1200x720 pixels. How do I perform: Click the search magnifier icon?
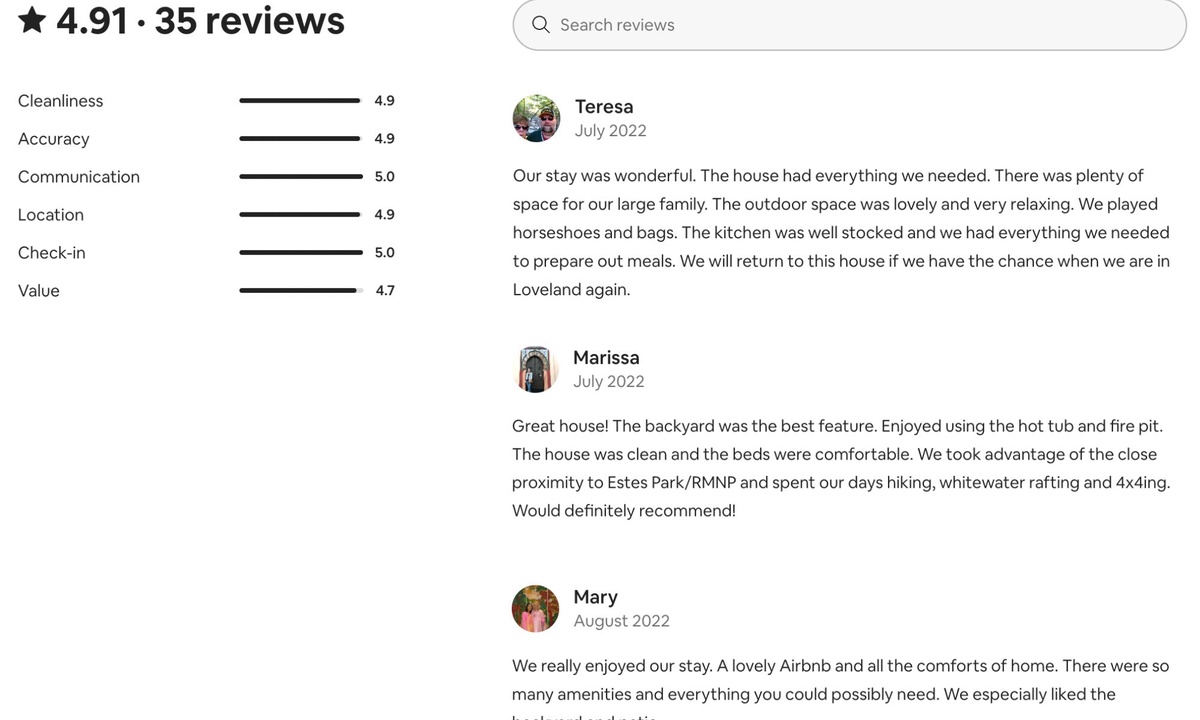[x=541, y=24]
